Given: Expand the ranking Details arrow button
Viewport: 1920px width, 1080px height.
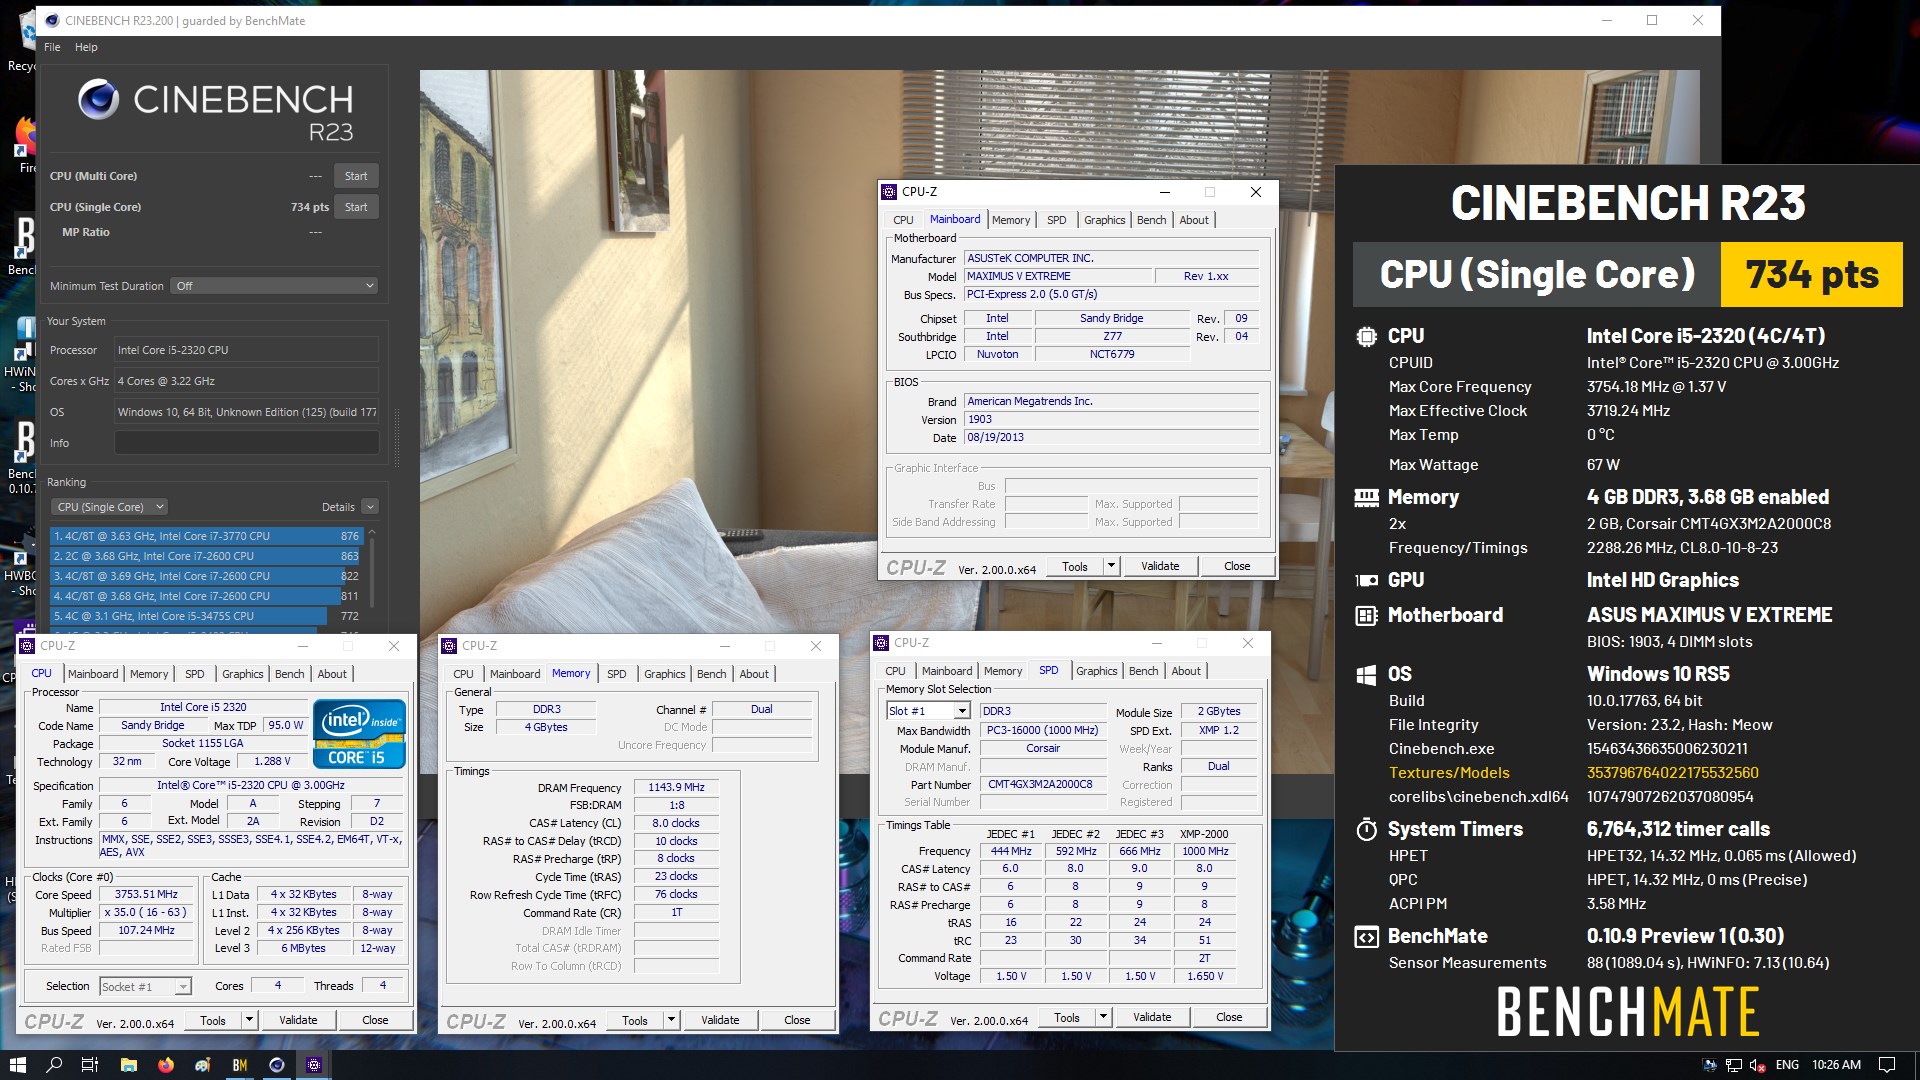Looking at the screenshot, I should click(370, 507).
